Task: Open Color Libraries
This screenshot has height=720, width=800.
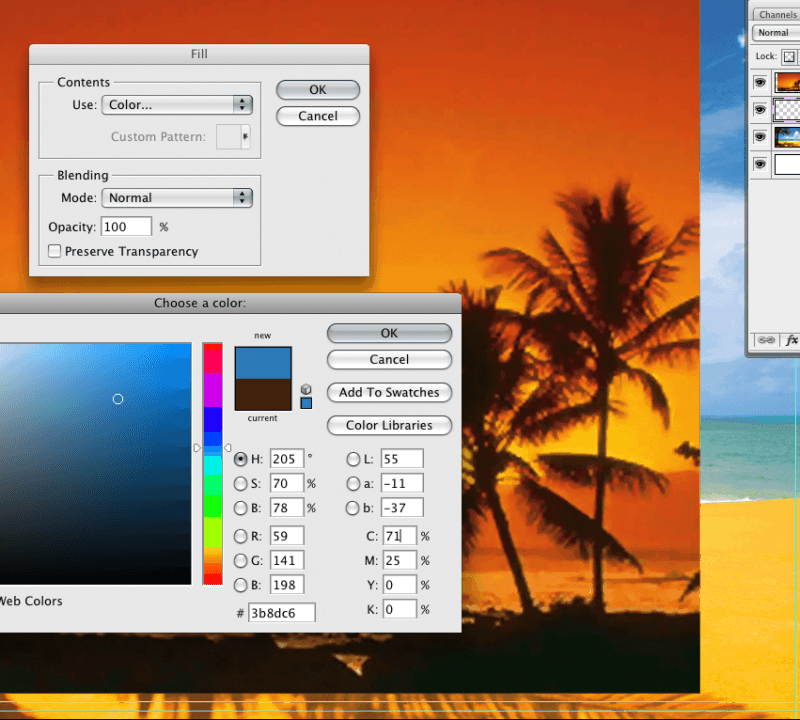Action: 389,425
